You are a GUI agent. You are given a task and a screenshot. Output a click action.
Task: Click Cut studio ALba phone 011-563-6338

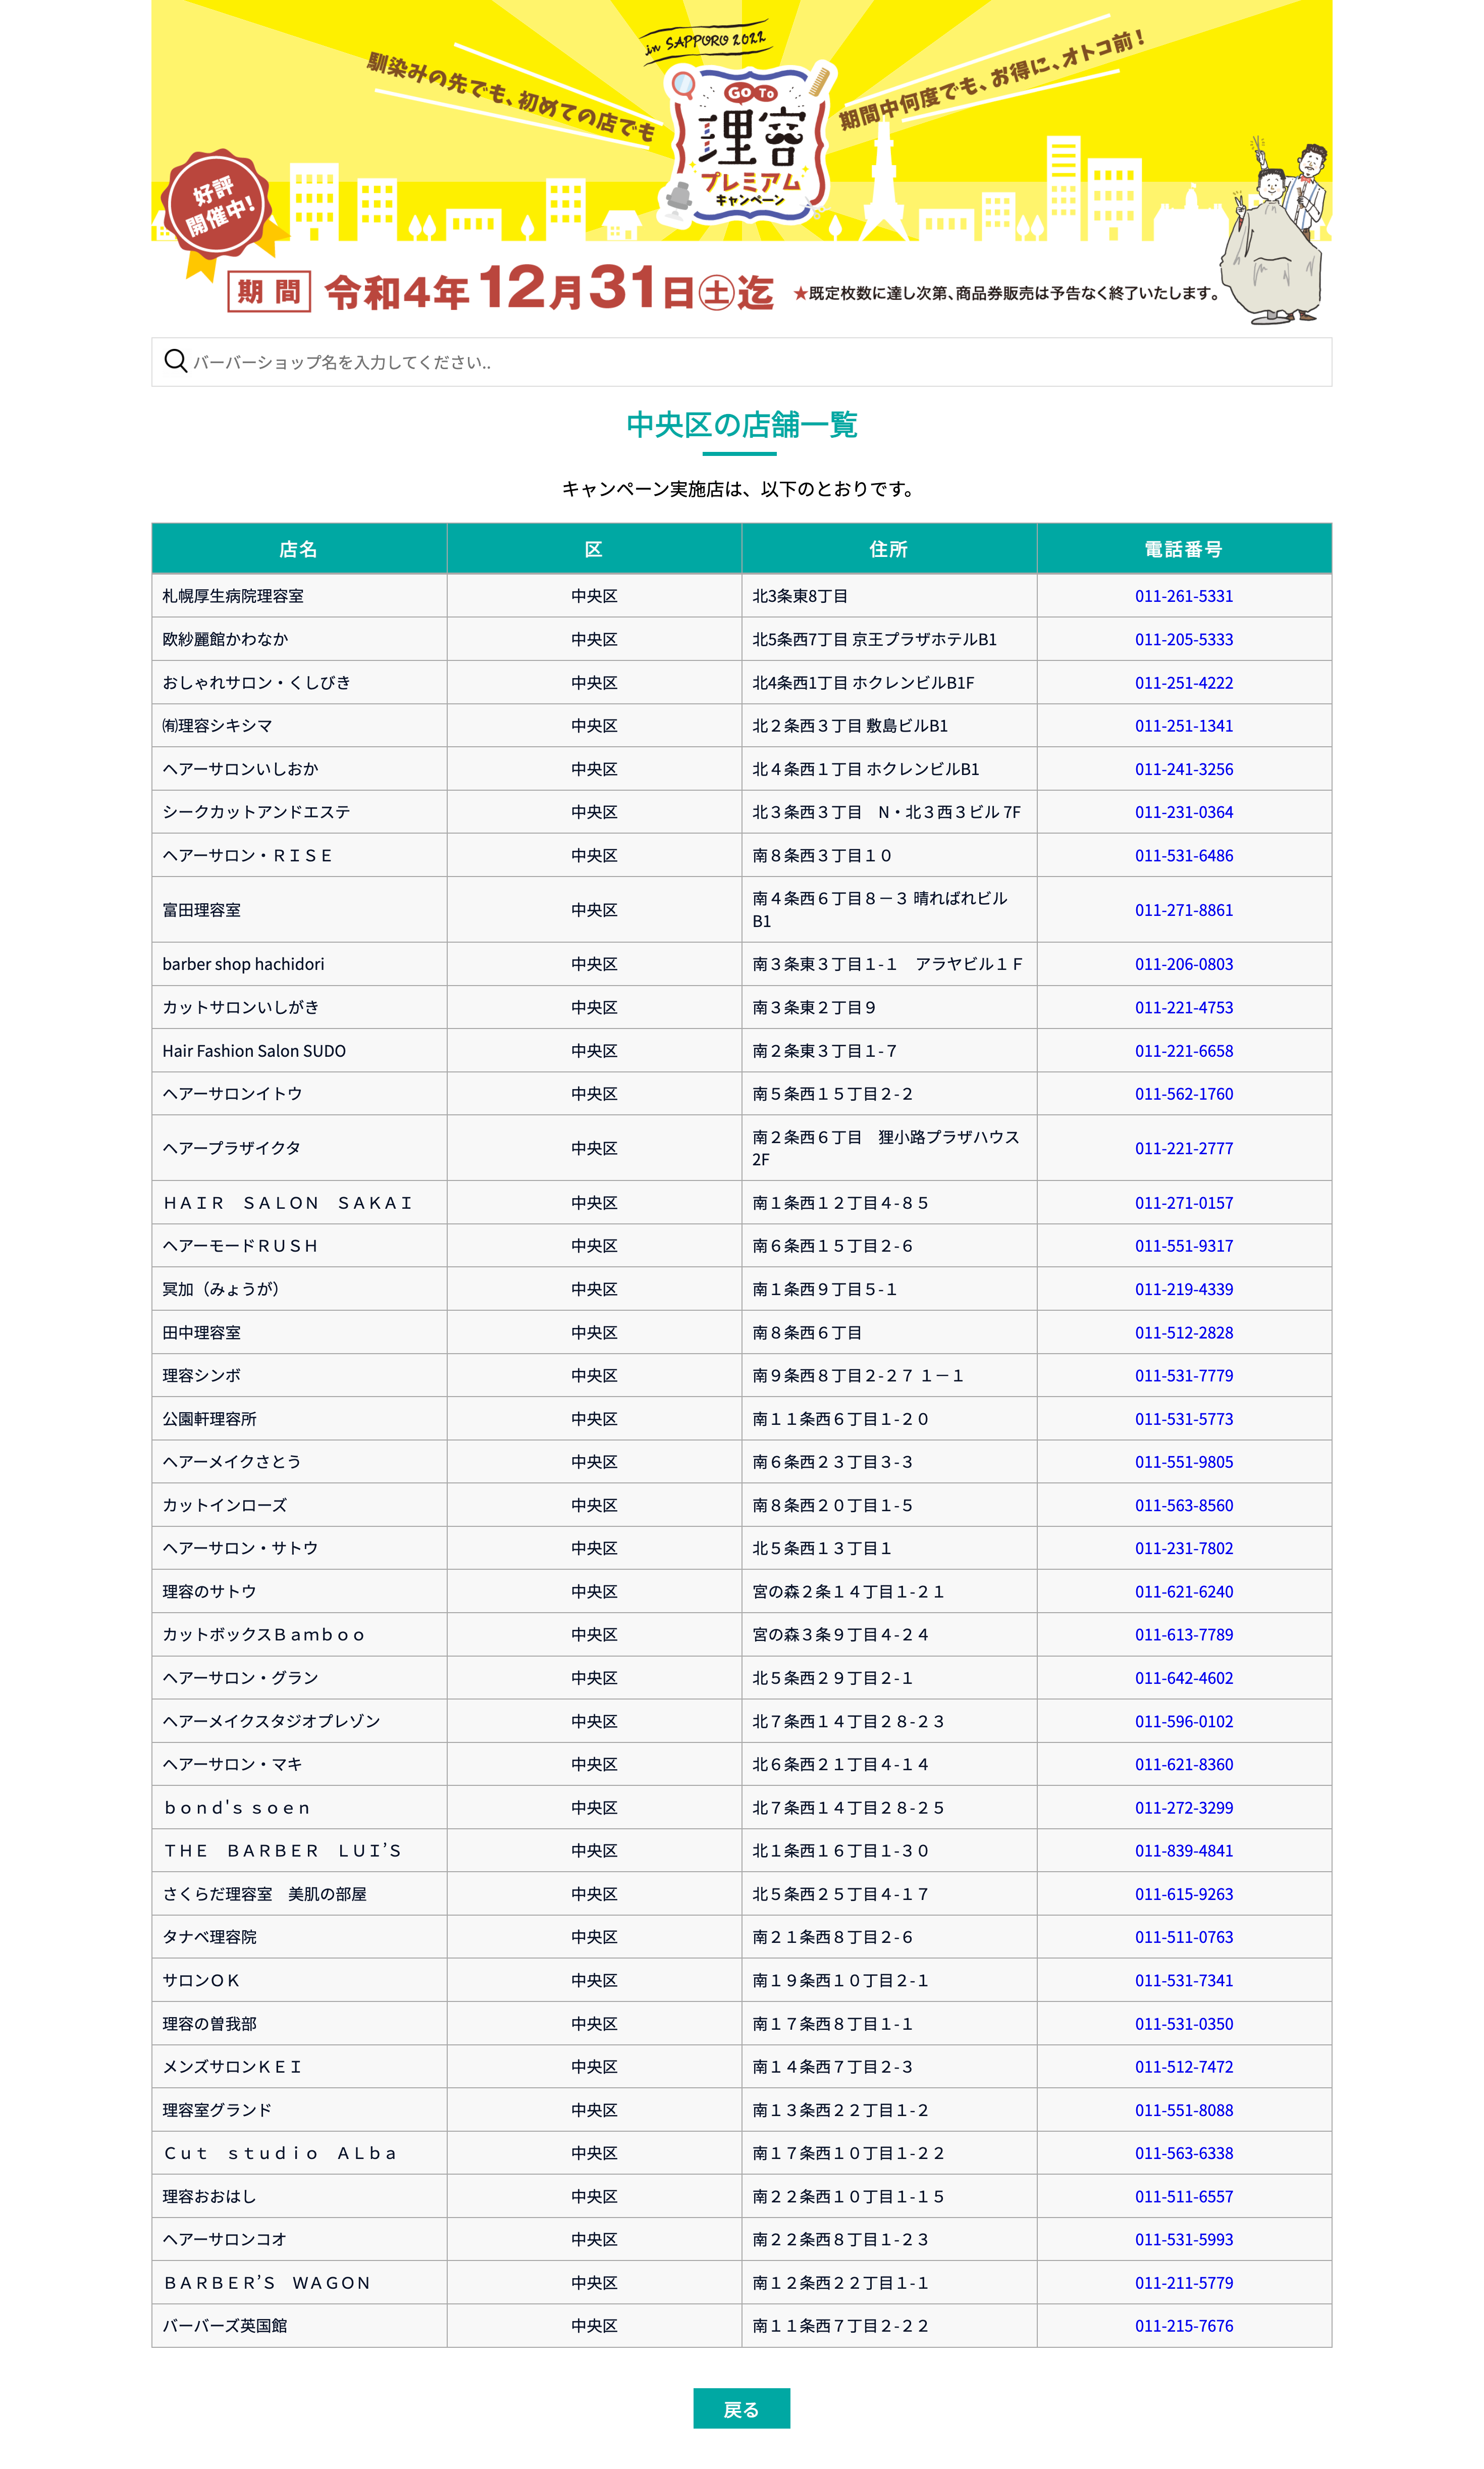click(x=1183, y=2153)
